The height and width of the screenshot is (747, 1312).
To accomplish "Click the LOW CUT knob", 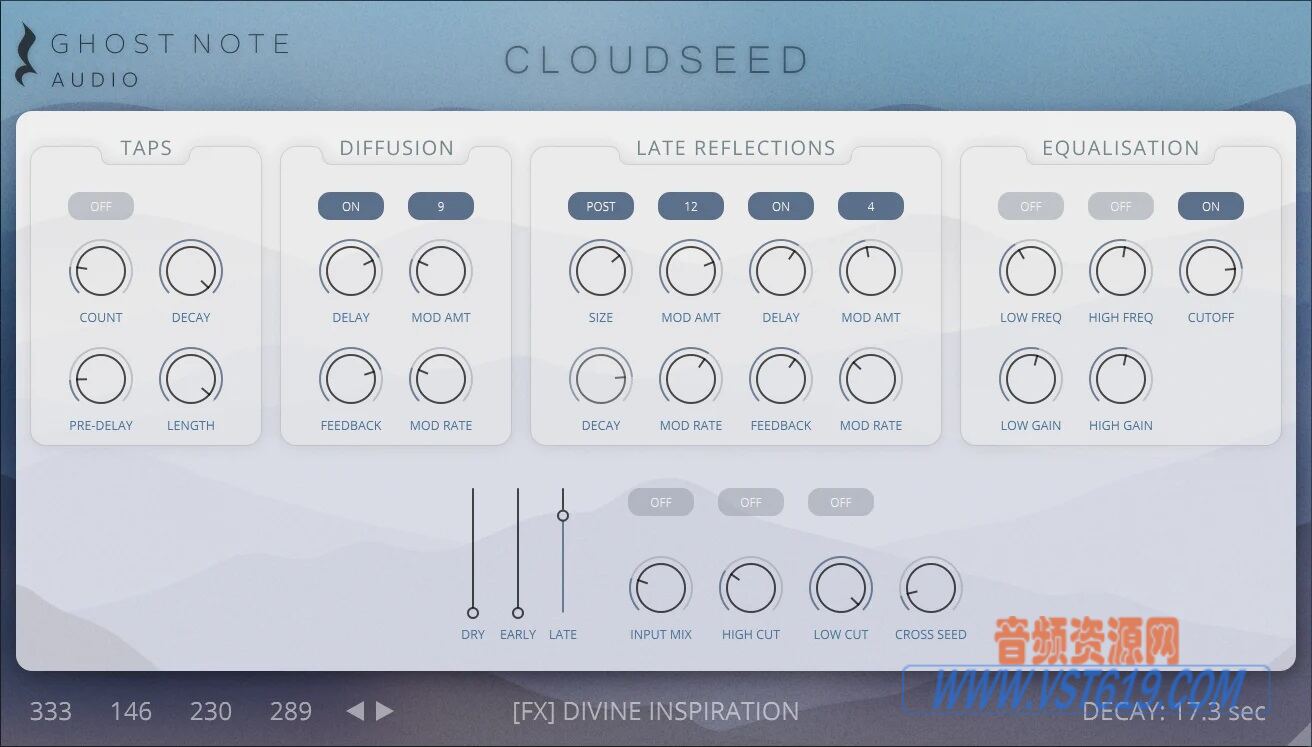I will point(841,588).
